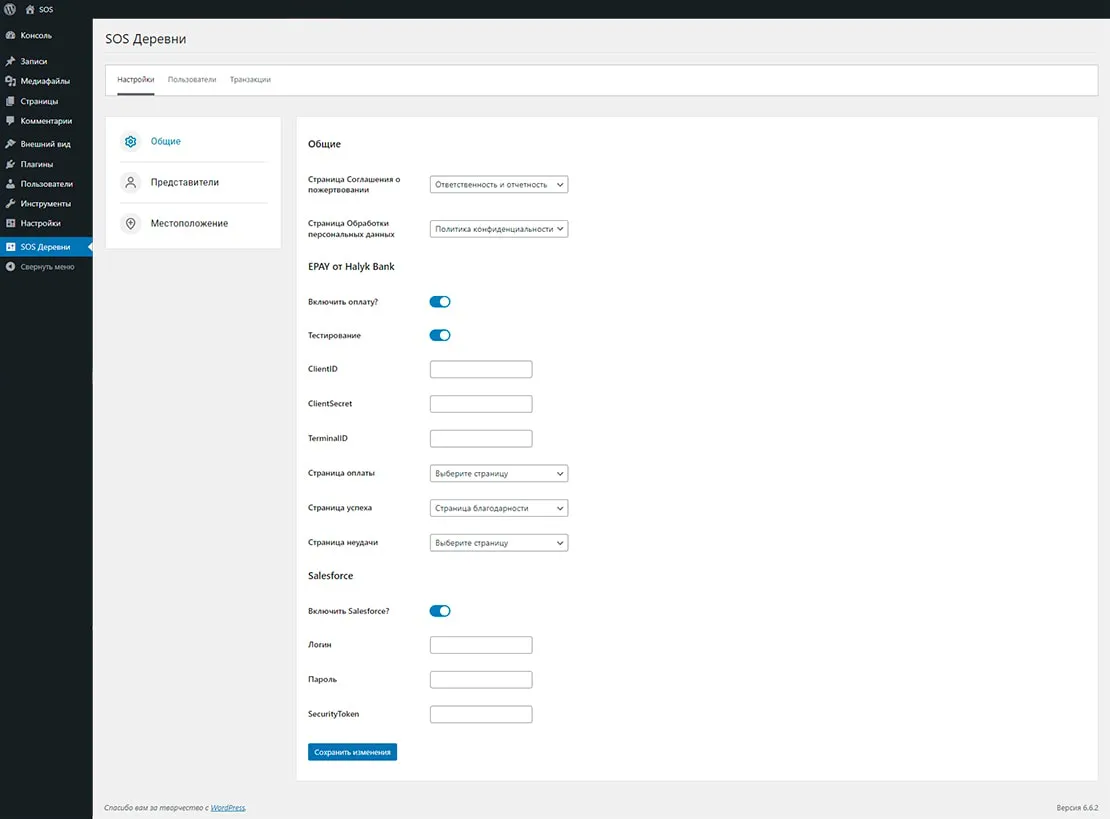Open the Страница неудачи page selector

pyautogui.click(x=498, y=543)
